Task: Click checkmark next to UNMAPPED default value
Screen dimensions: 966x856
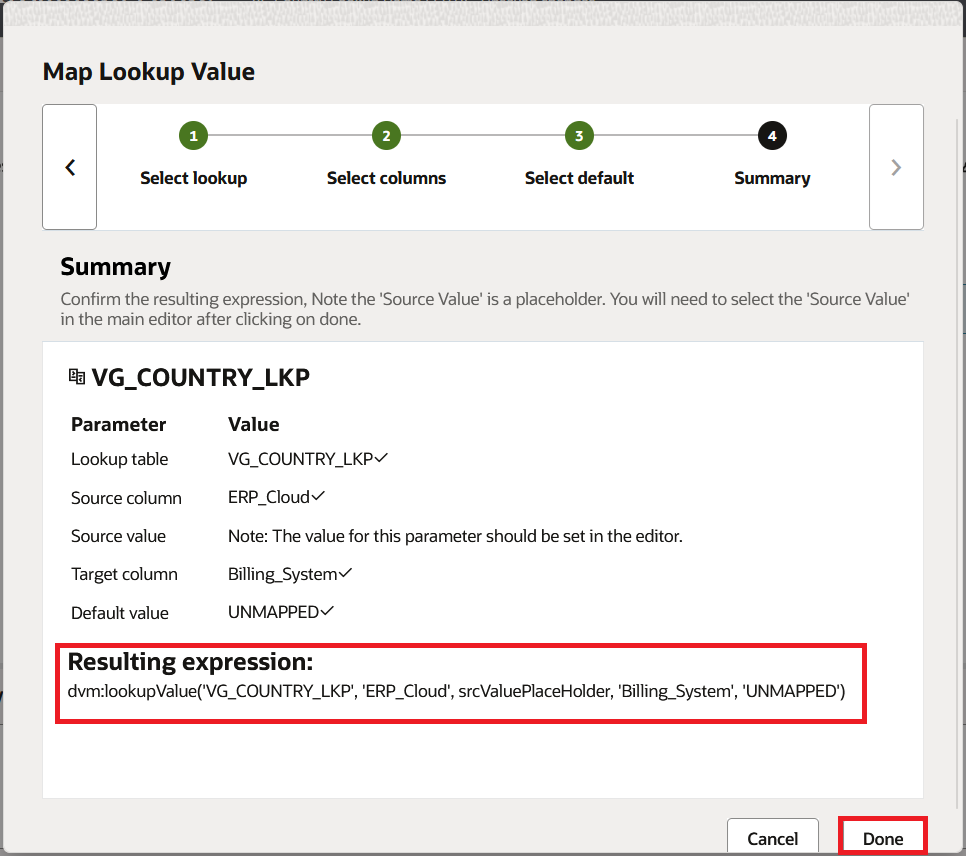Action: (327, 611)
